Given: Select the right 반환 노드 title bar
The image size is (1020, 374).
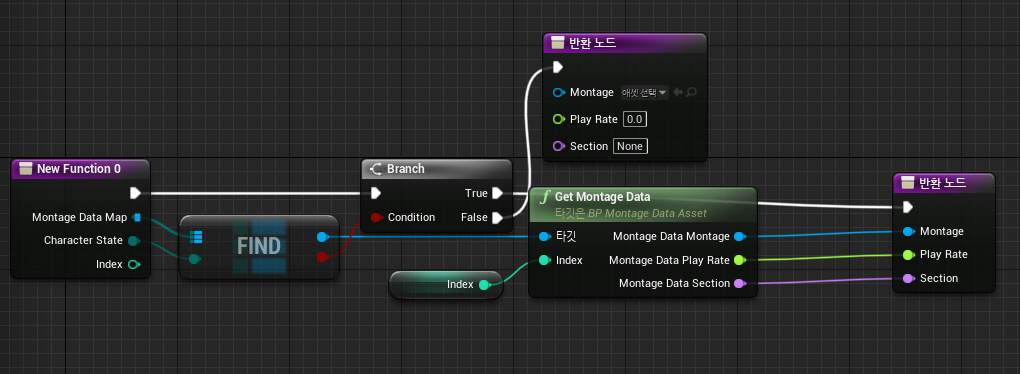Looking at the screenshot, I should click(944, 183).
